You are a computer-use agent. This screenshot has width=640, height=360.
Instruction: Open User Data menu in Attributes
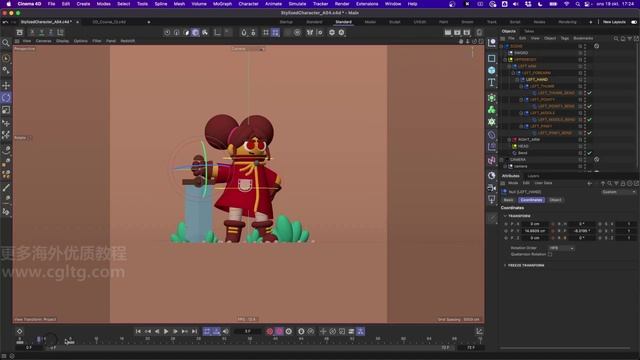pos(543,183)
